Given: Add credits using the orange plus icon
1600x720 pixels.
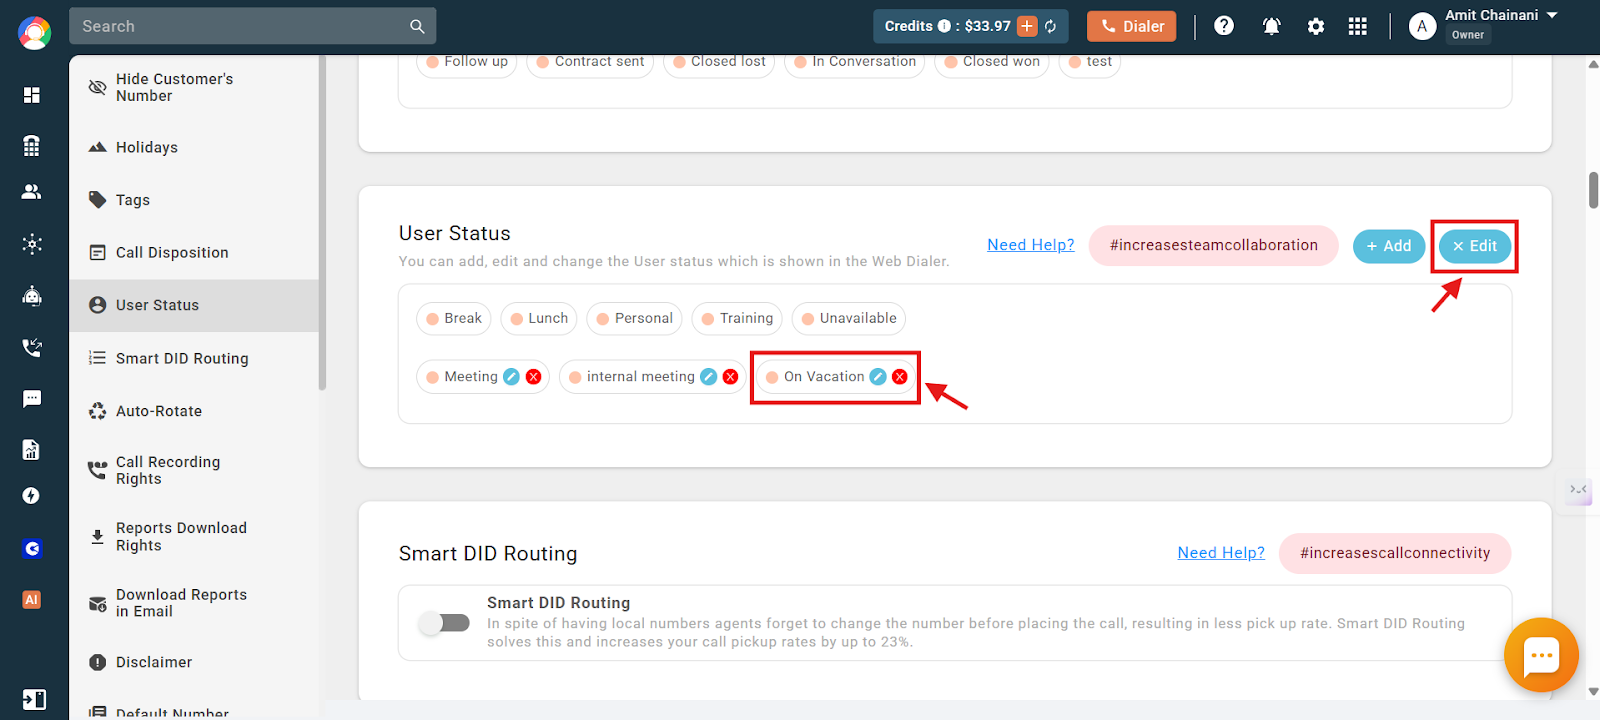Looking at the screenshot, I should [x=1027, y=26].
